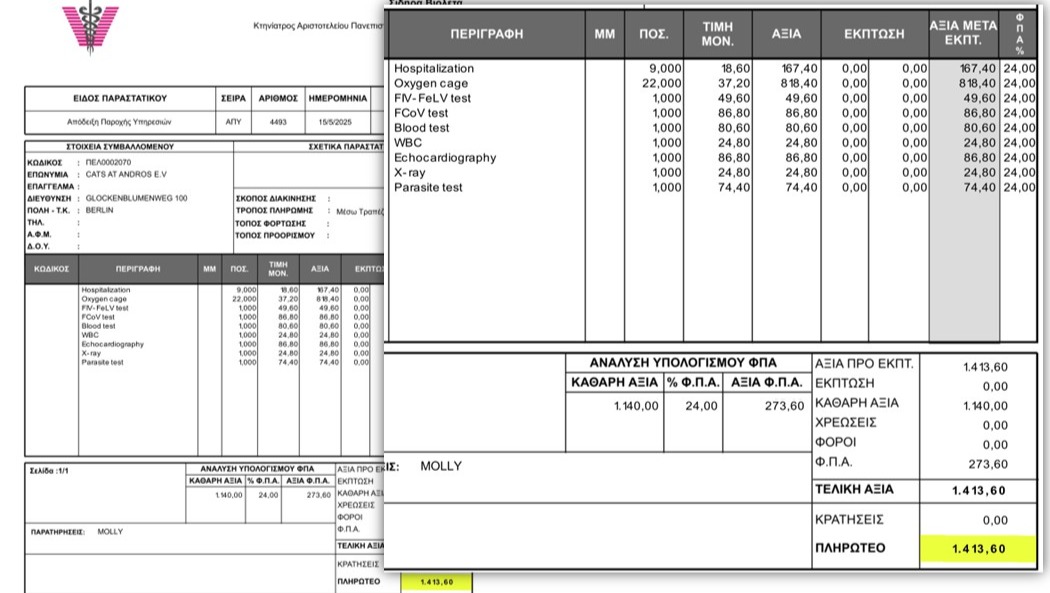Click "ΑΞΙΑ ΜΕΤΑ ΕΚΠΤ." header in the enlarged table

click(x=963, y=33)
